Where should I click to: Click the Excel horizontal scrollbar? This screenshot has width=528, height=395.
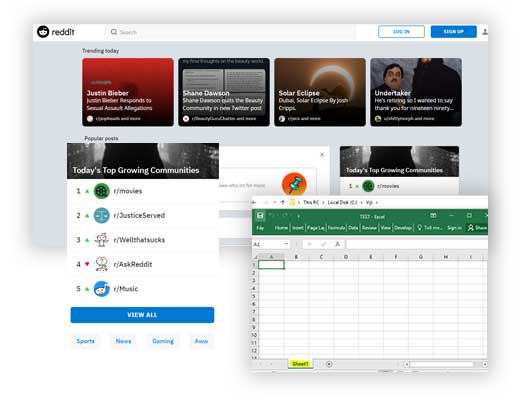coord(442,364)
